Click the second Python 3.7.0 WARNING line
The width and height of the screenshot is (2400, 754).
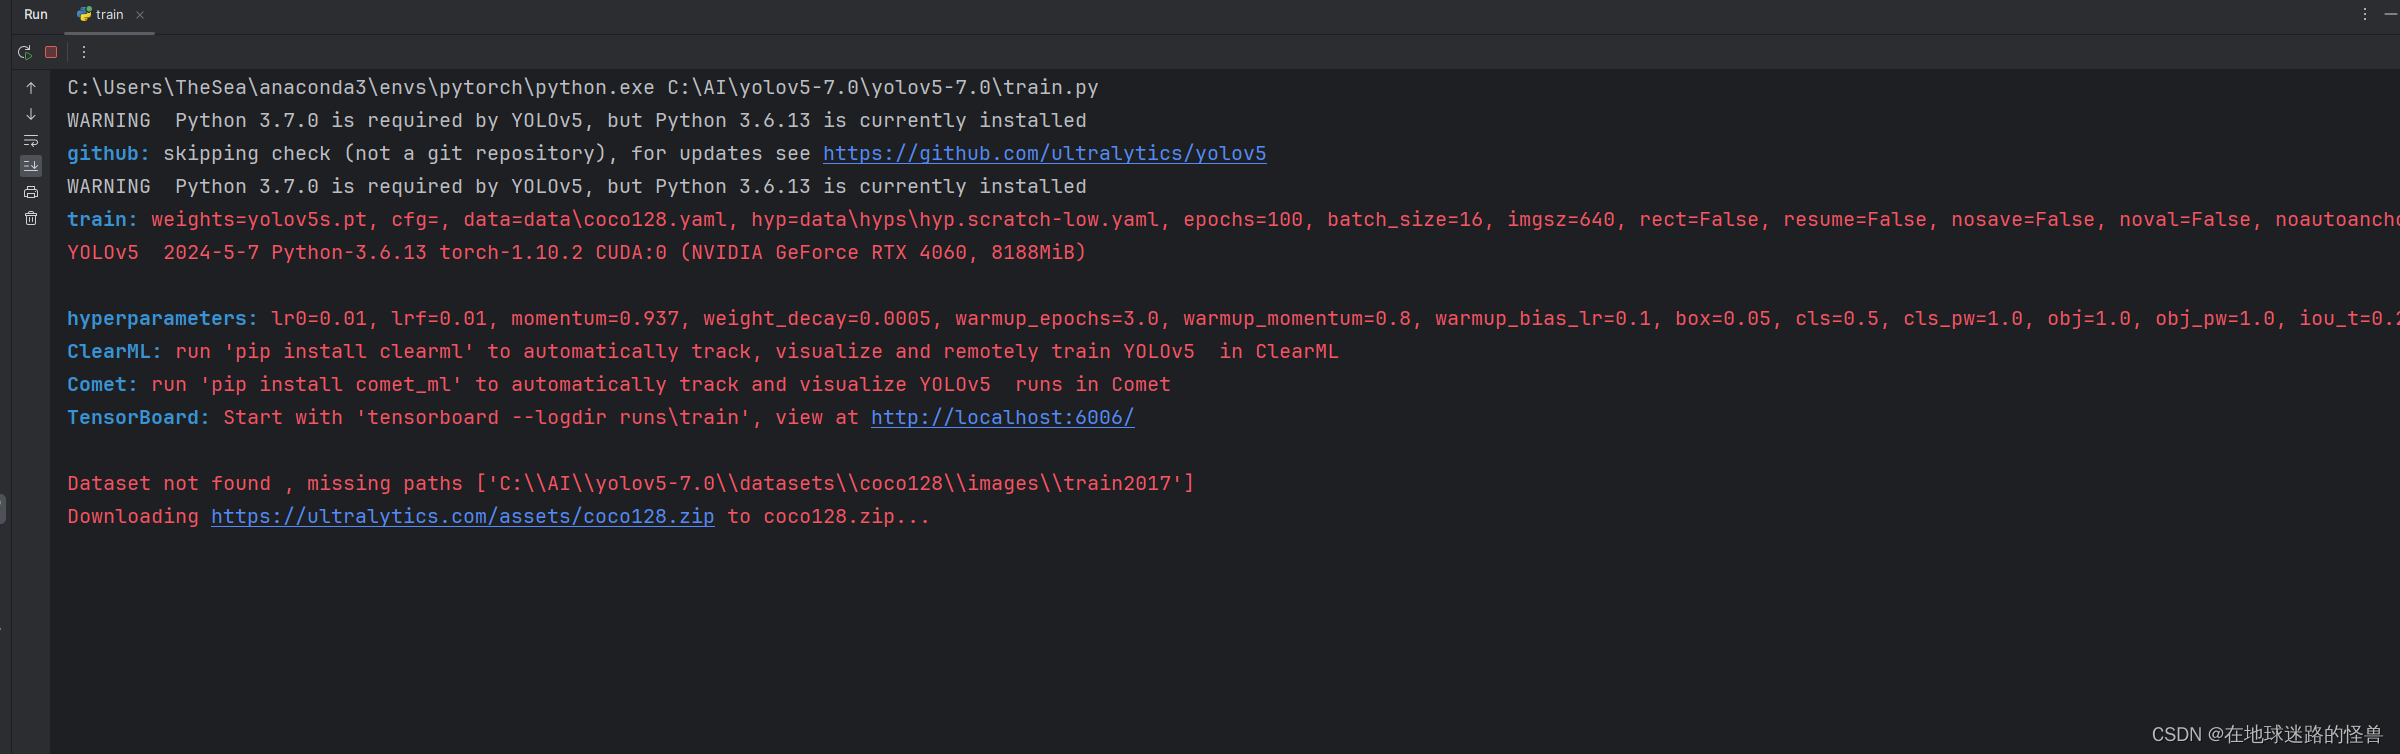coord(577,186)
